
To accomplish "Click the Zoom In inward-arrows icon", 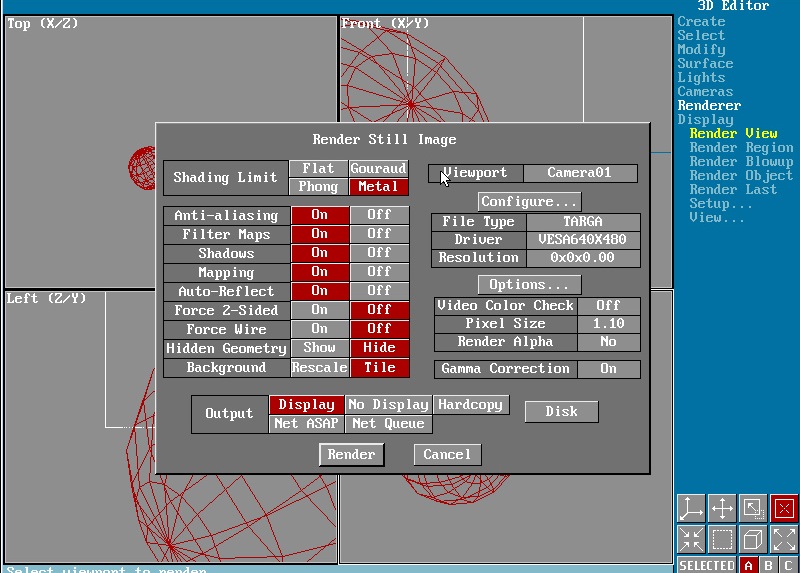I will tap(691, 539).
